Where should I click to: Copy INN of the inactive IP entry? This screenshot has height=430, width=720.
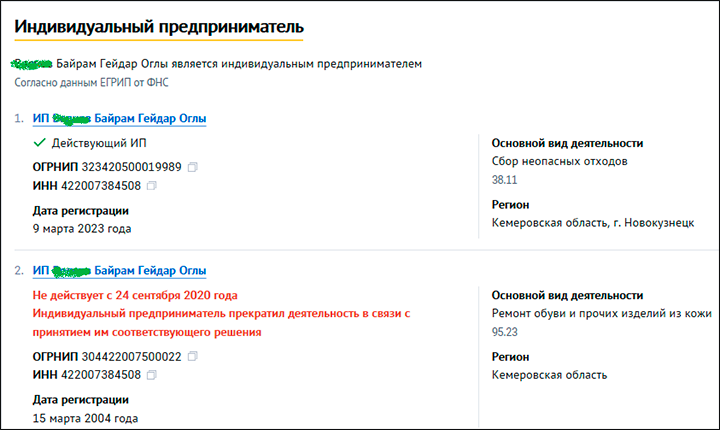pyautogui.click(x=151, y=375)
